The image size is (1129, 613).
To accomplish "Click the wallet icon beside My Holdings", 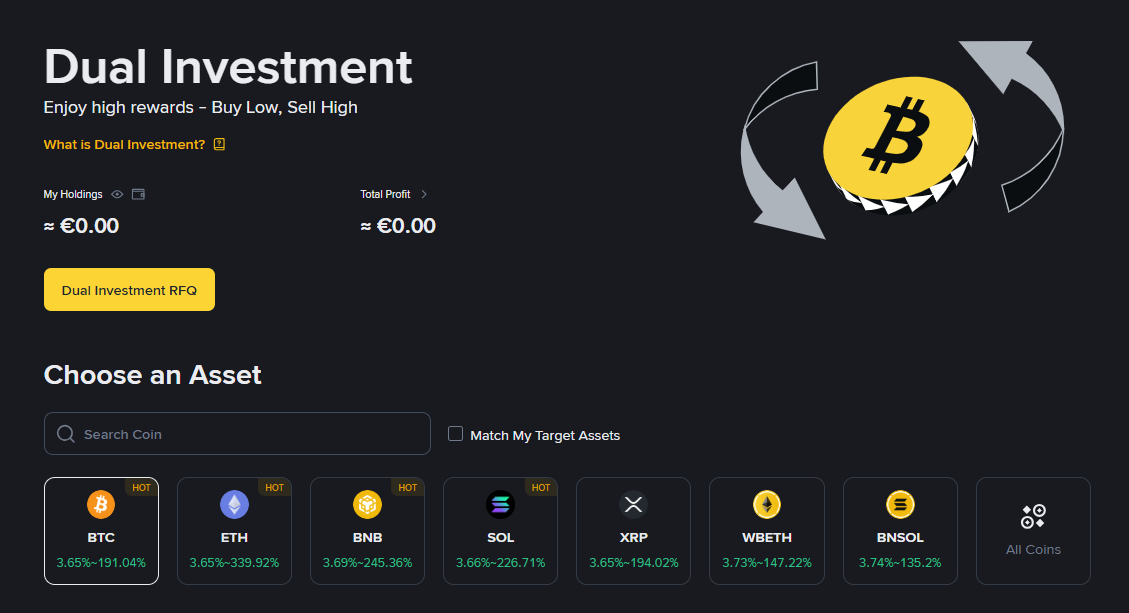I will [x=139, y=194].
